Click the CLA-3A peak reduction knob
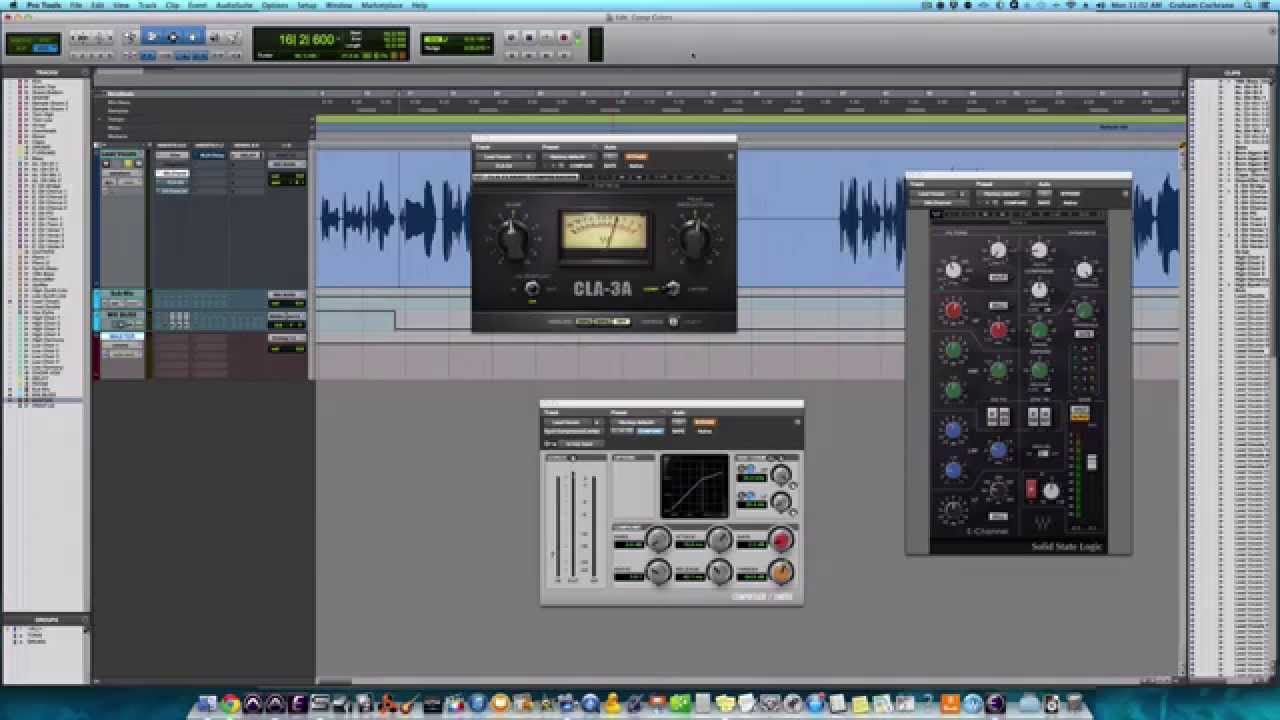The height and width of the screenshot is (720, 1280). coord(695,237)
